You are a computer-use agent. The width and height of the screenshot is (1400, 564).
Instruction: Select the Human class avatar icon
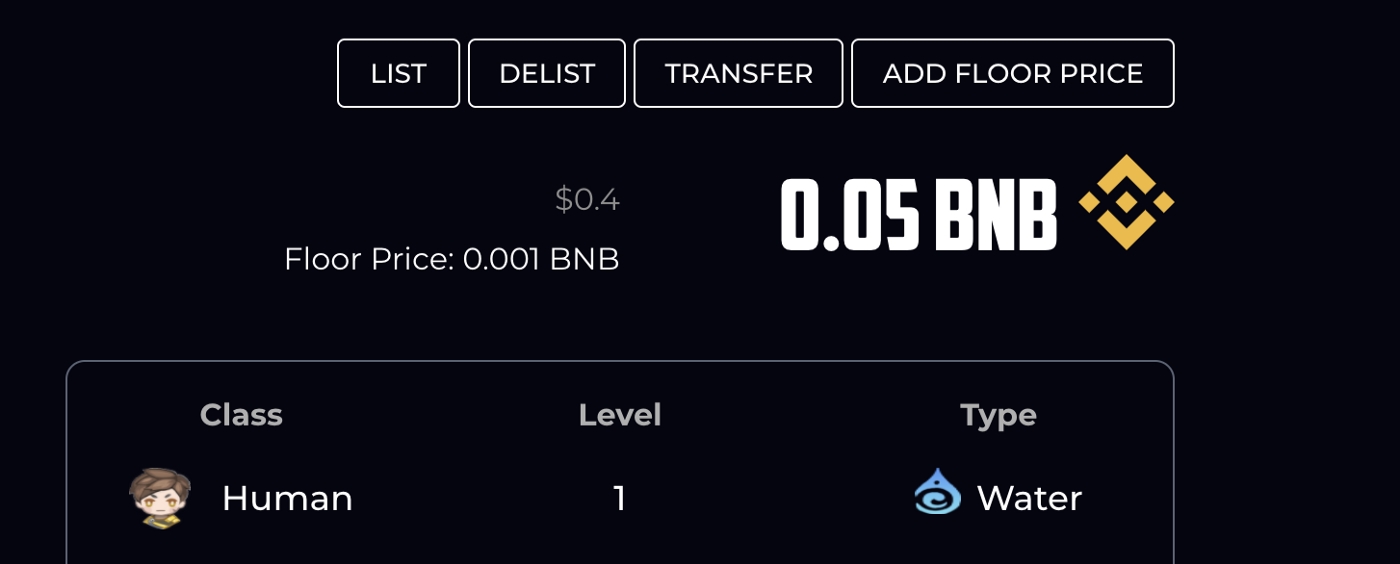coord(160,498)
